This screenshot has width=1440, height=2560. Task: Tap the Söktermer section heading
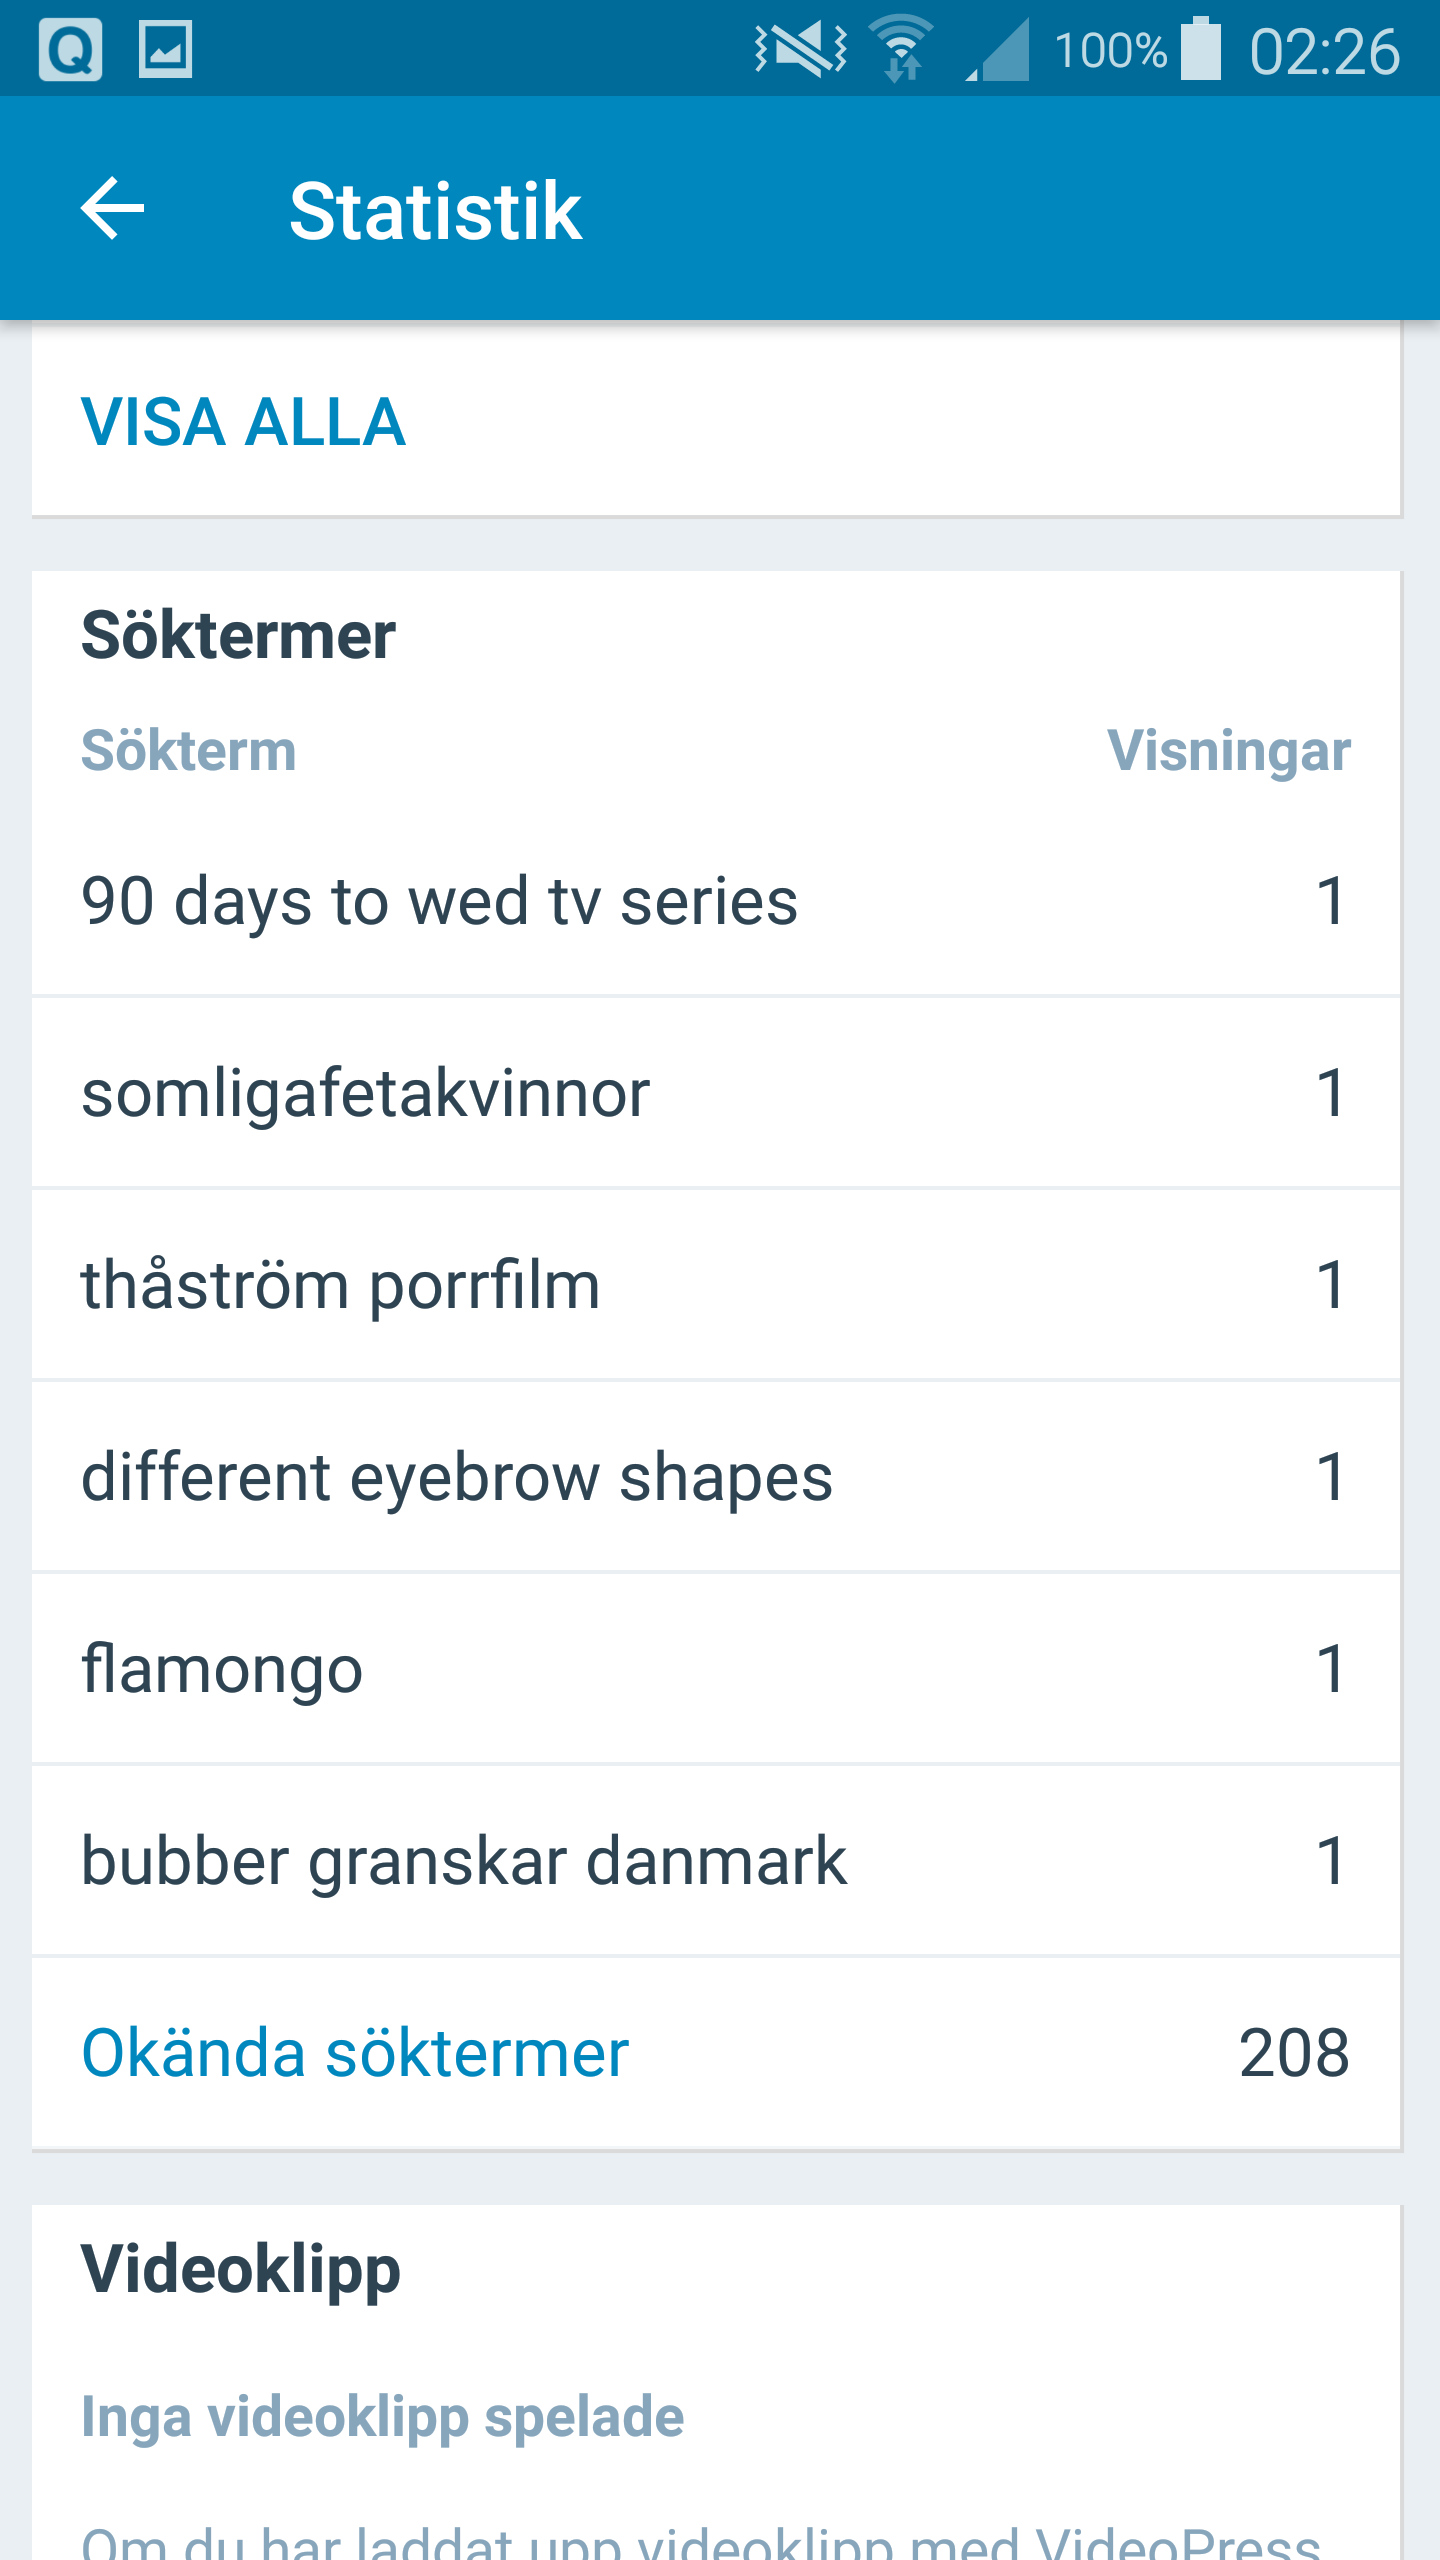click(x=238, y=635)
